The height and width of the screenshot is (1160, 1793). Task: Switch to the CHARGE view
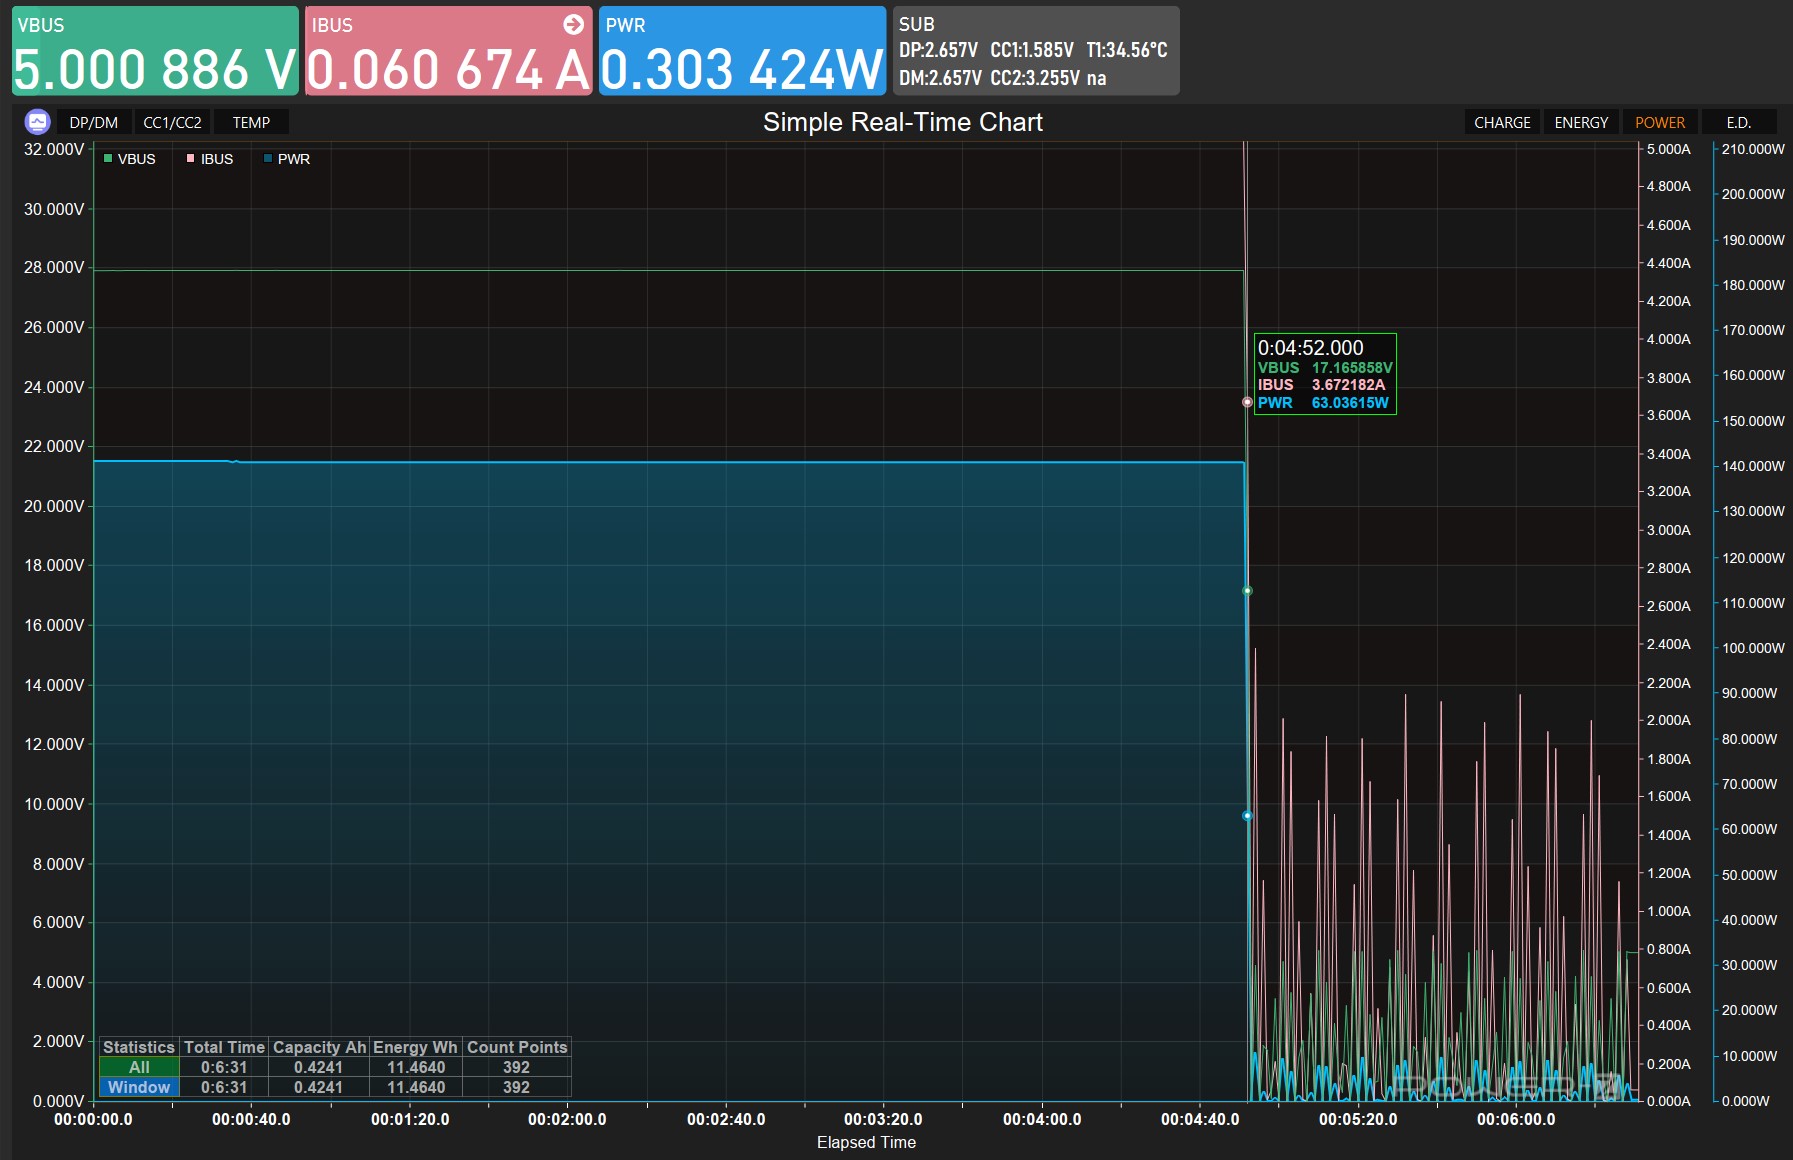[x=1502, y=122]
